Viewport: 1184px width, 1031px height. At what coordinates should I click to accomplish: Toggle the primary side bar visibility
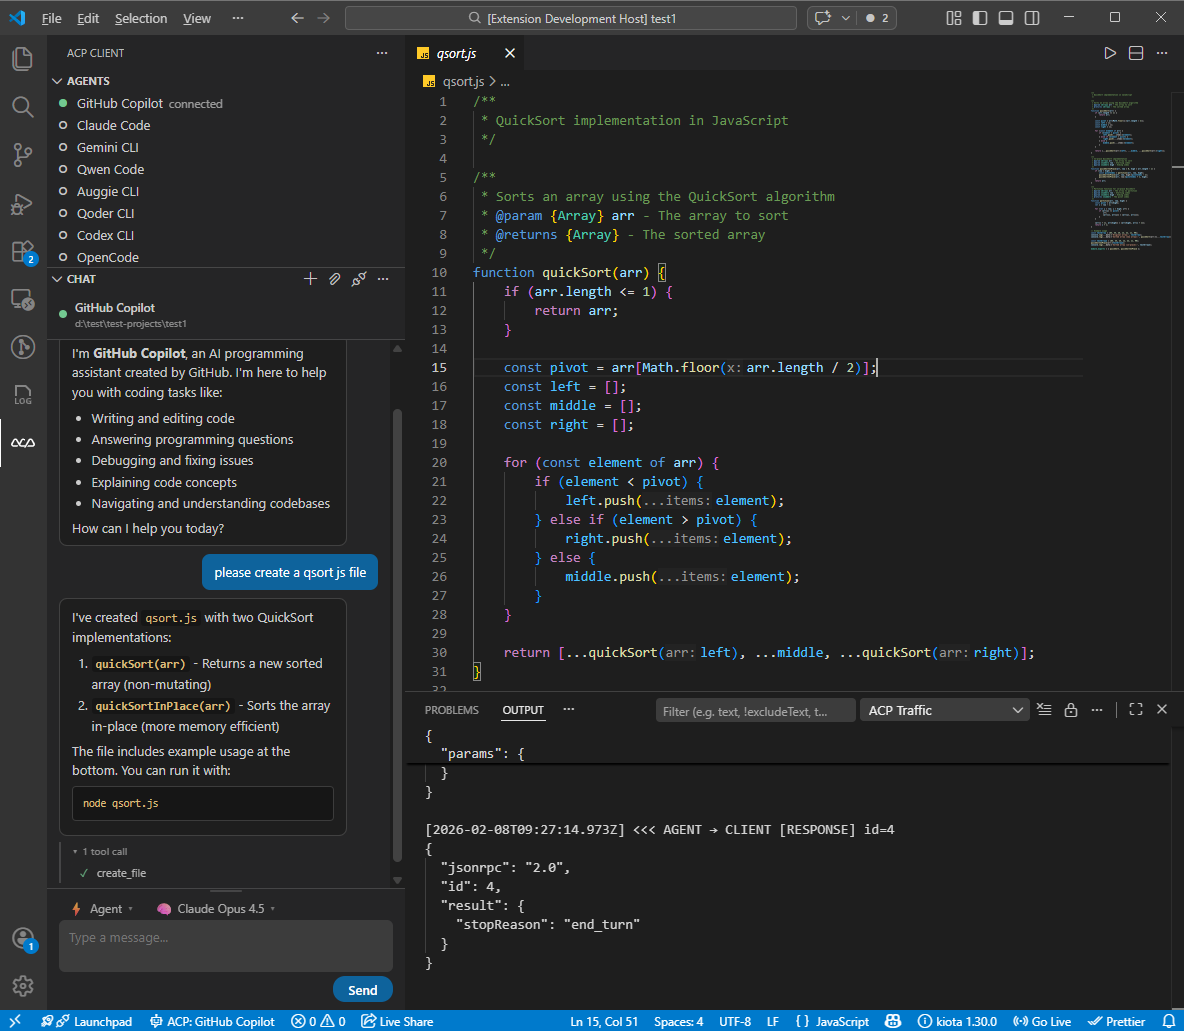pos(980,18)
